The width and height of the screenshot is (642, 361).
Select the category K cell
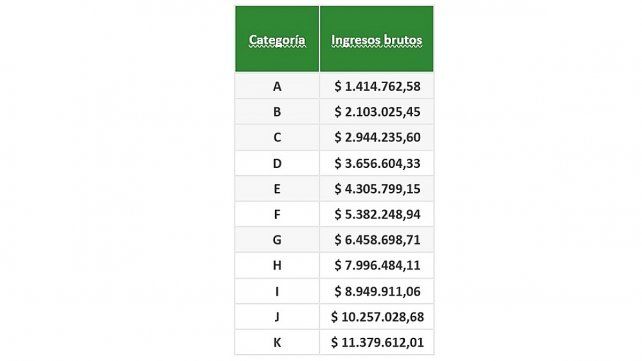pos(277,342)
